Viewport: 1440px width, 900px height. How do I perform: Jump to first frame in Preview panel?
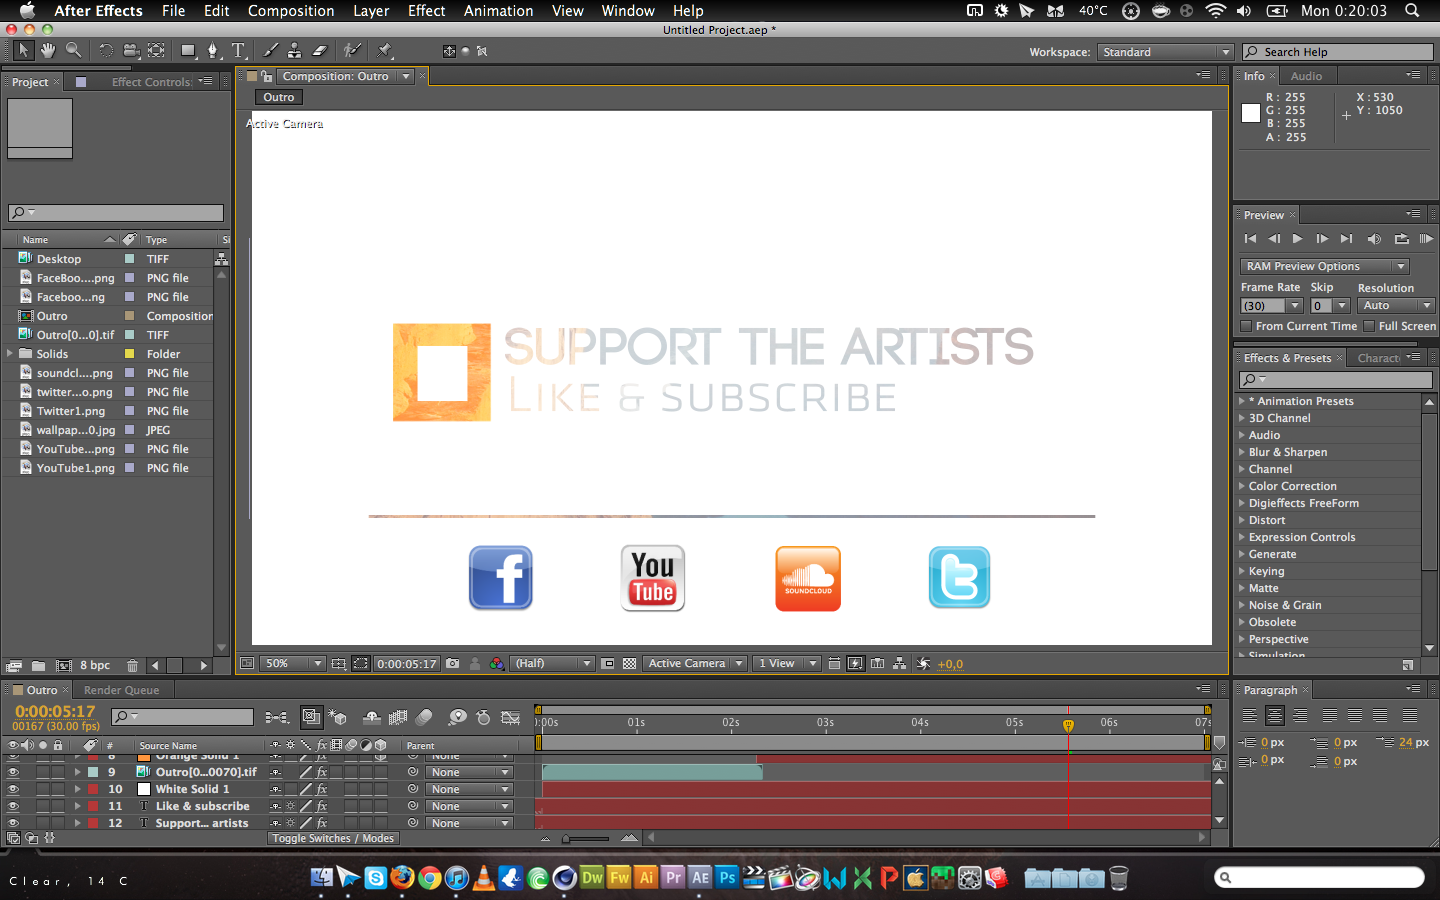click(x=1250, y=239)
